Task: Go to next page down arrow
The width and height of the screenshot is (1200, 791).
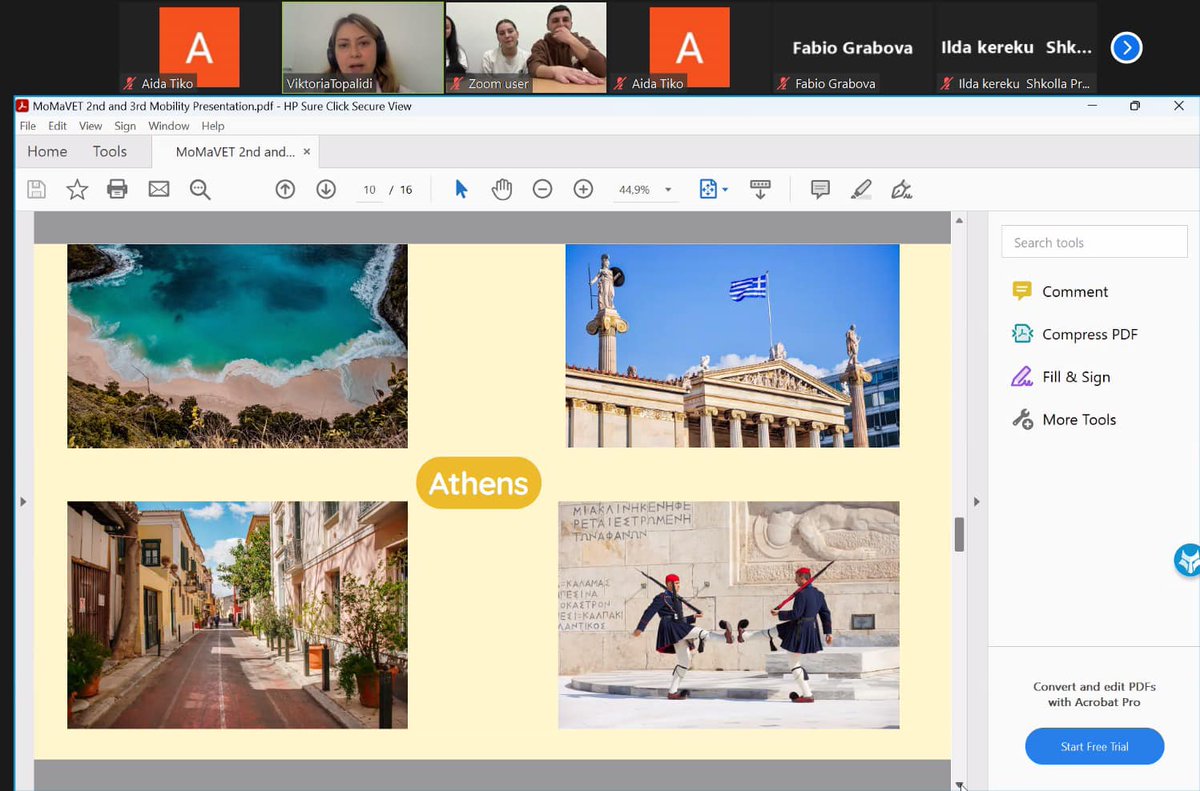Action: pos(326,189)
